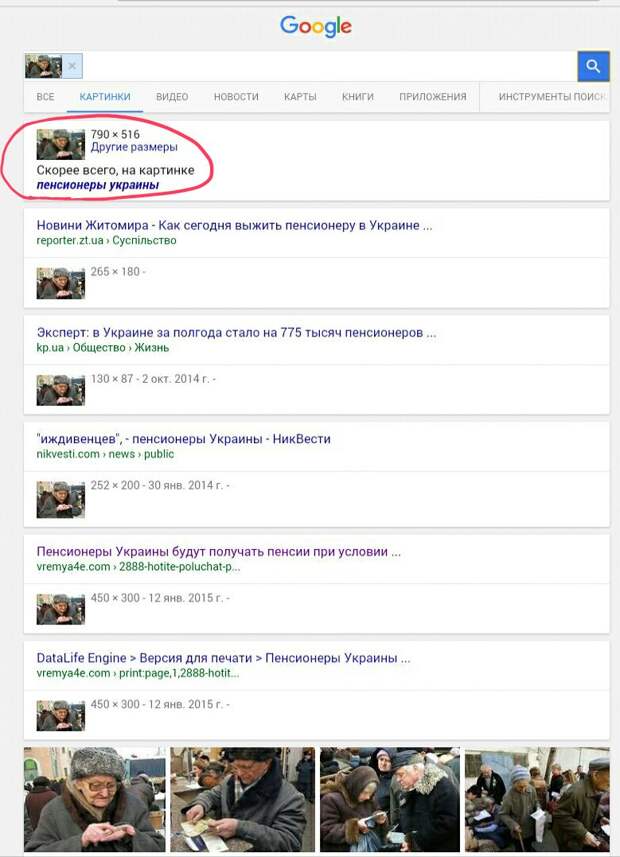Click the 130 × 87 result thumbnail
This screenshot has height=857, width=620.
[x=61, y=390]
